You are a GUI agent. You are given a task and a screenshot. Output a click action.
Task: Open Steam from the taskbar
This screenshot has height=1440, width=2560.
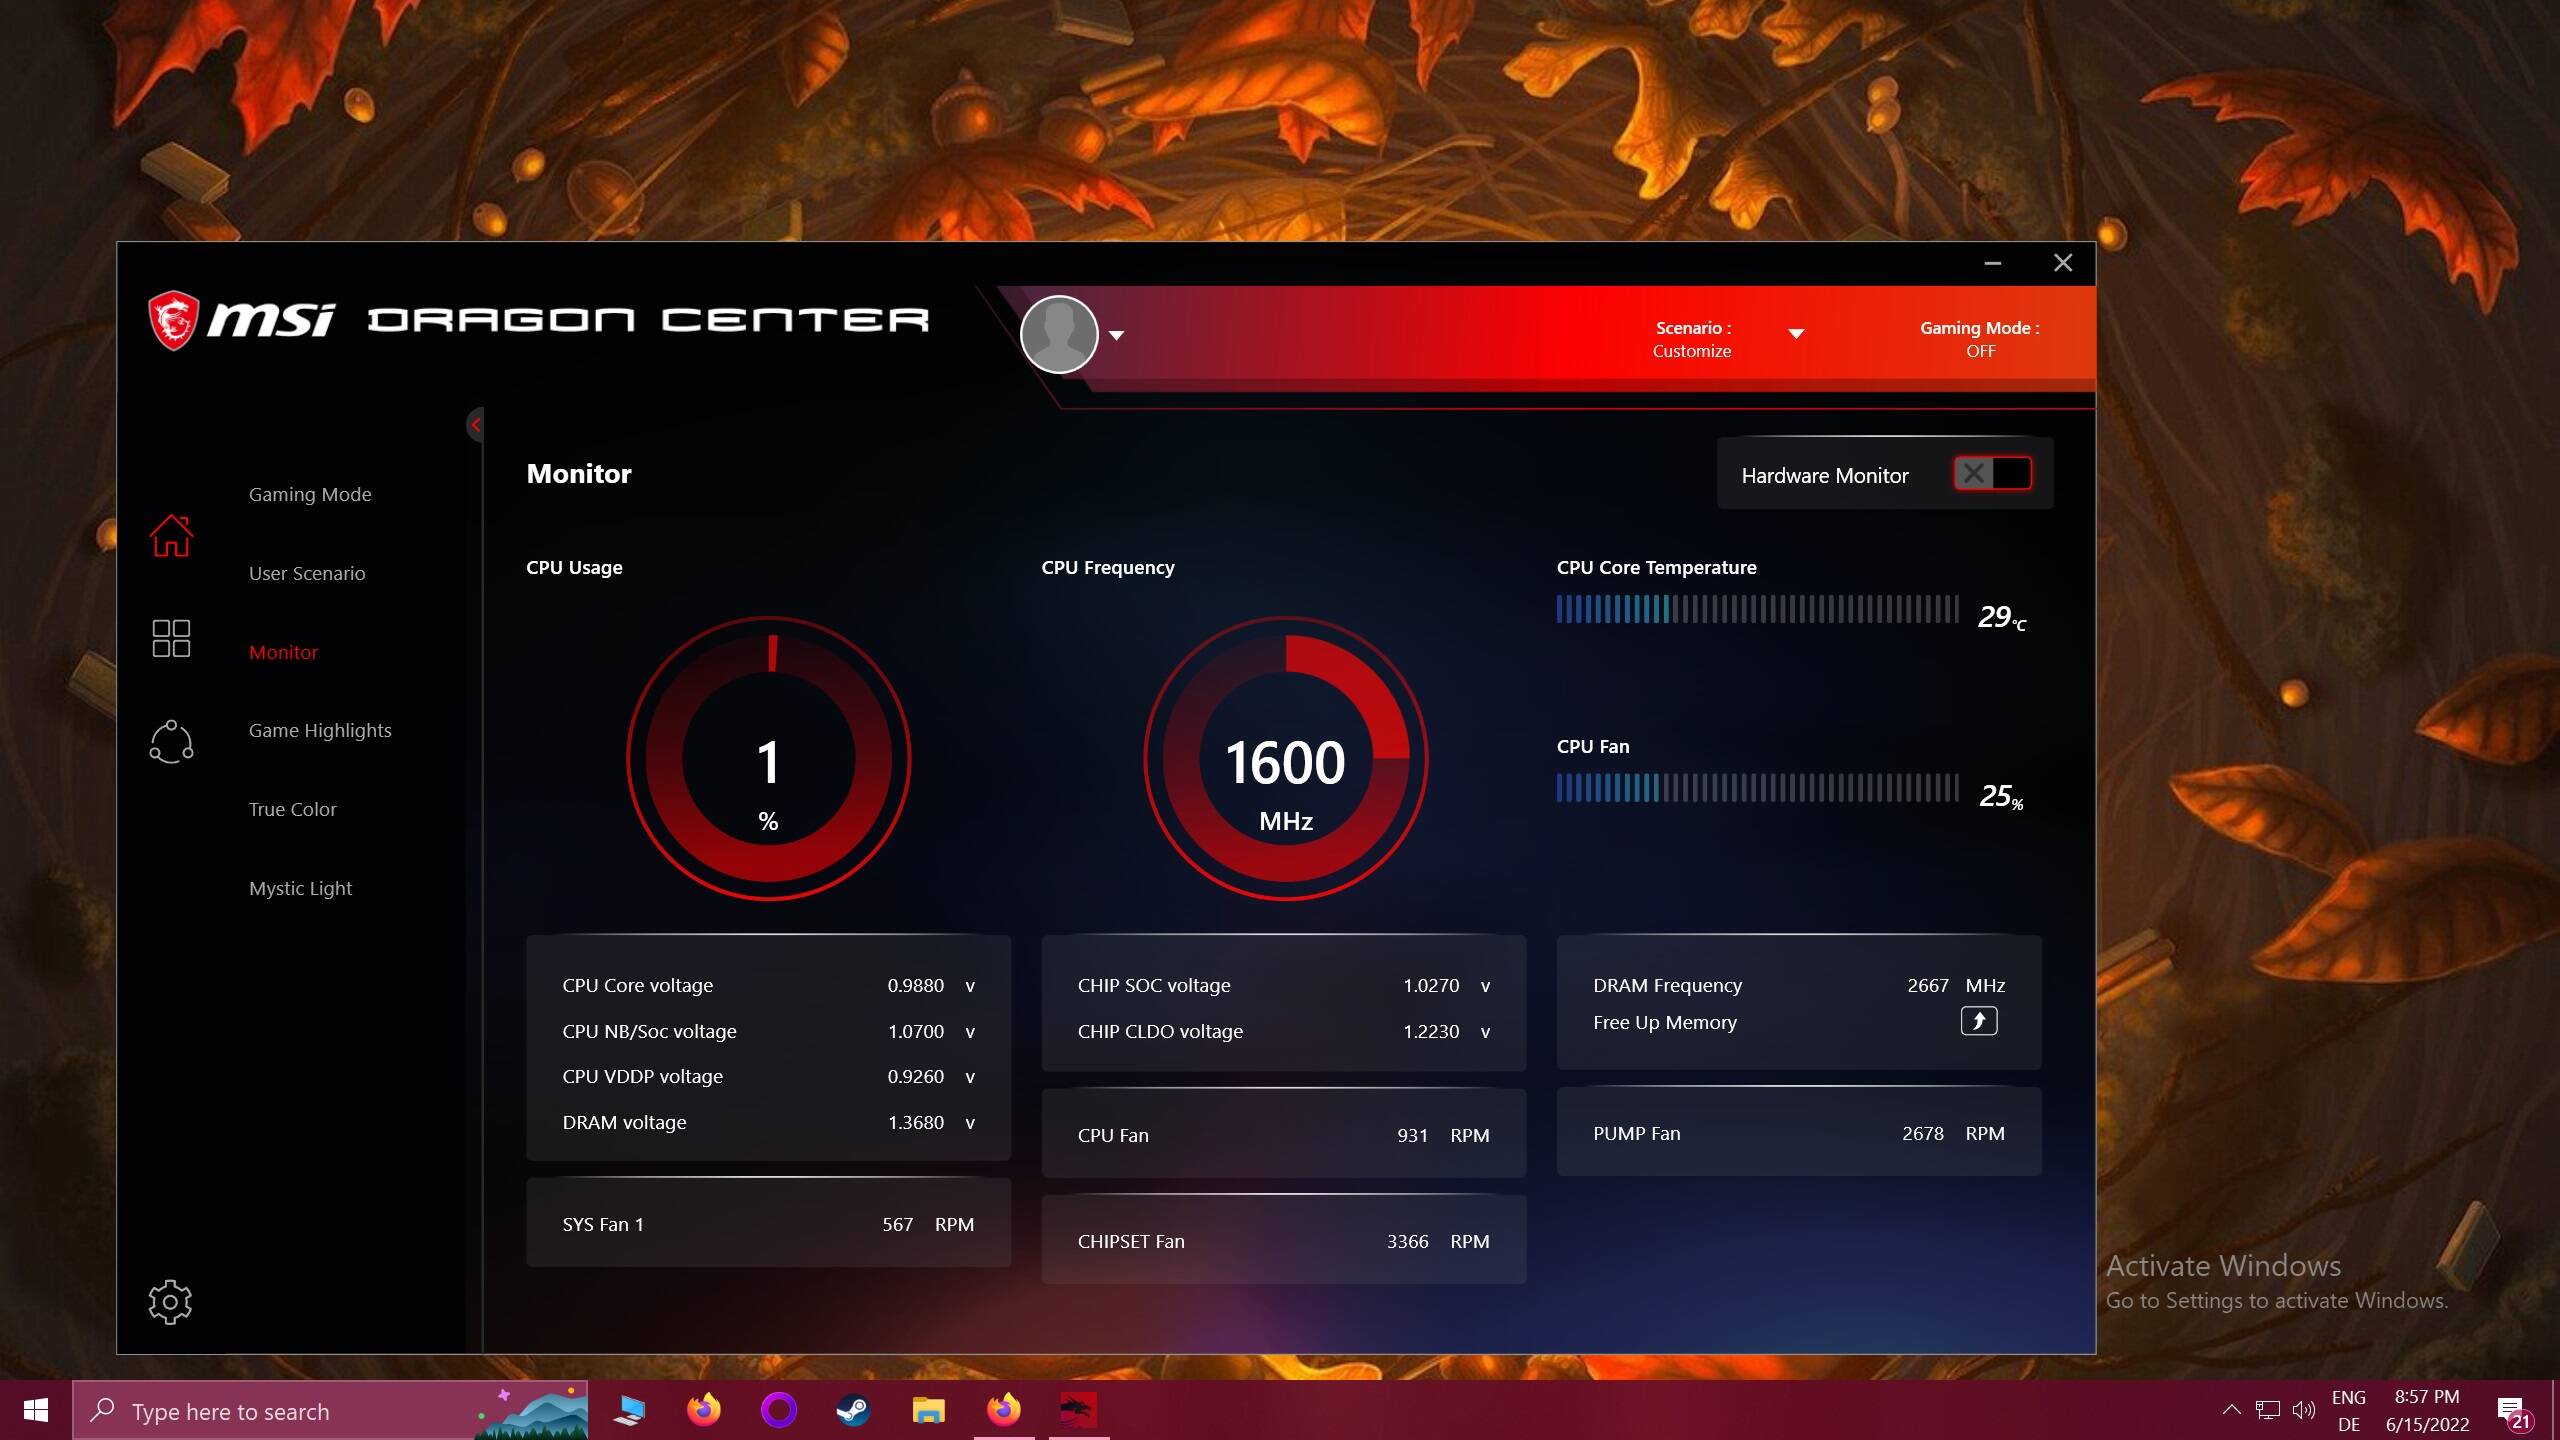point(853,1410)
